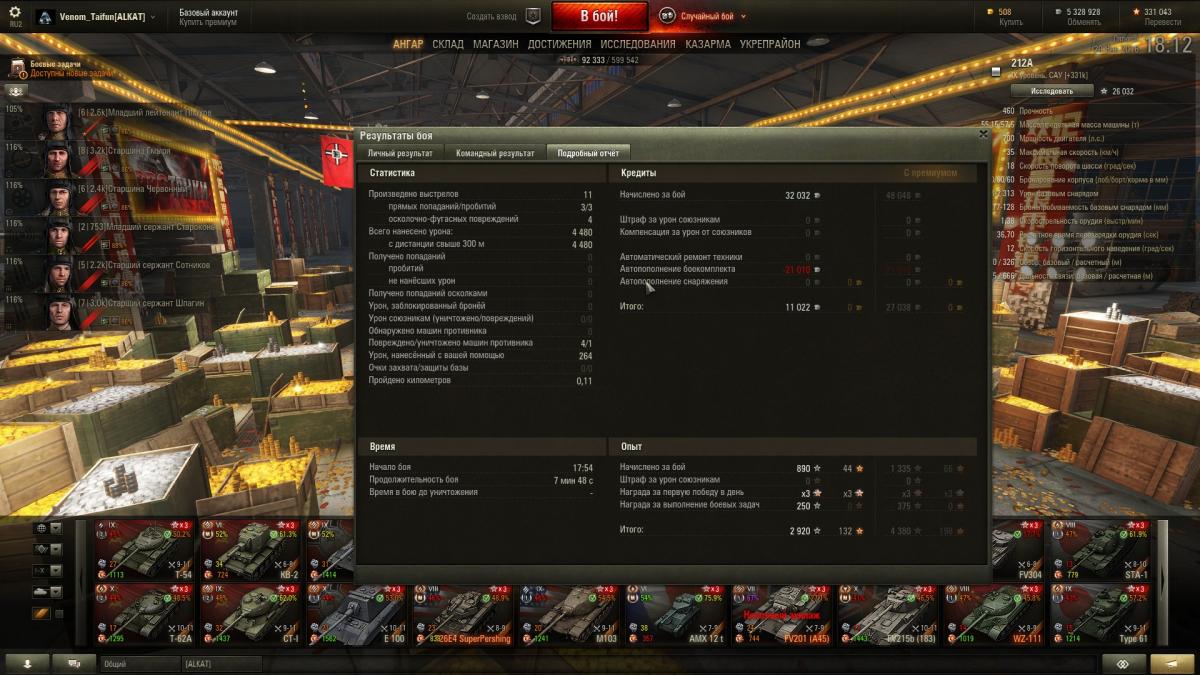This screenshot has height=675, width=1200.
Task: Open the tier I-X filter dropdown
Action: click(48, 571)
